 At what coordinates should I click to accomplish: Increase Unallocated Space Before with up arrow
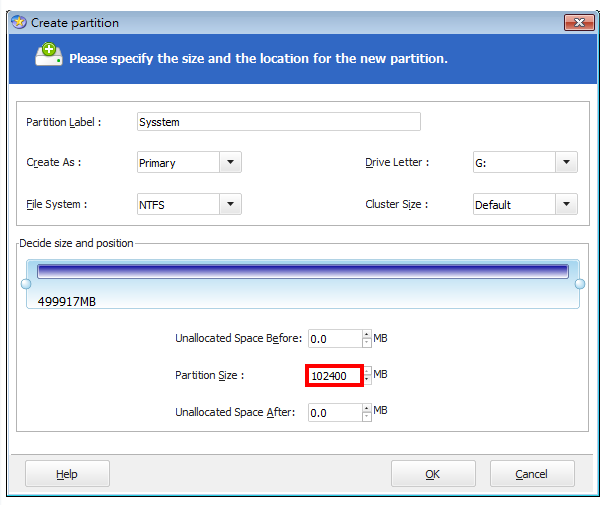(367, 334)
